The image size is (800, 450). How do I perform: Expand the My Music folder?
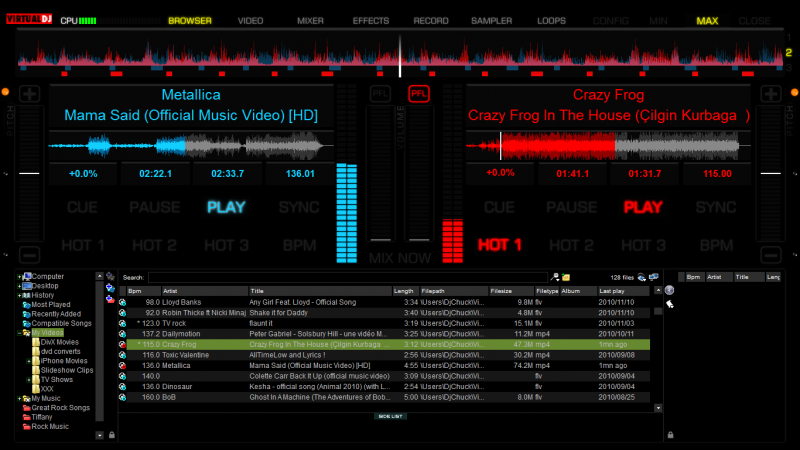point(19,398)
